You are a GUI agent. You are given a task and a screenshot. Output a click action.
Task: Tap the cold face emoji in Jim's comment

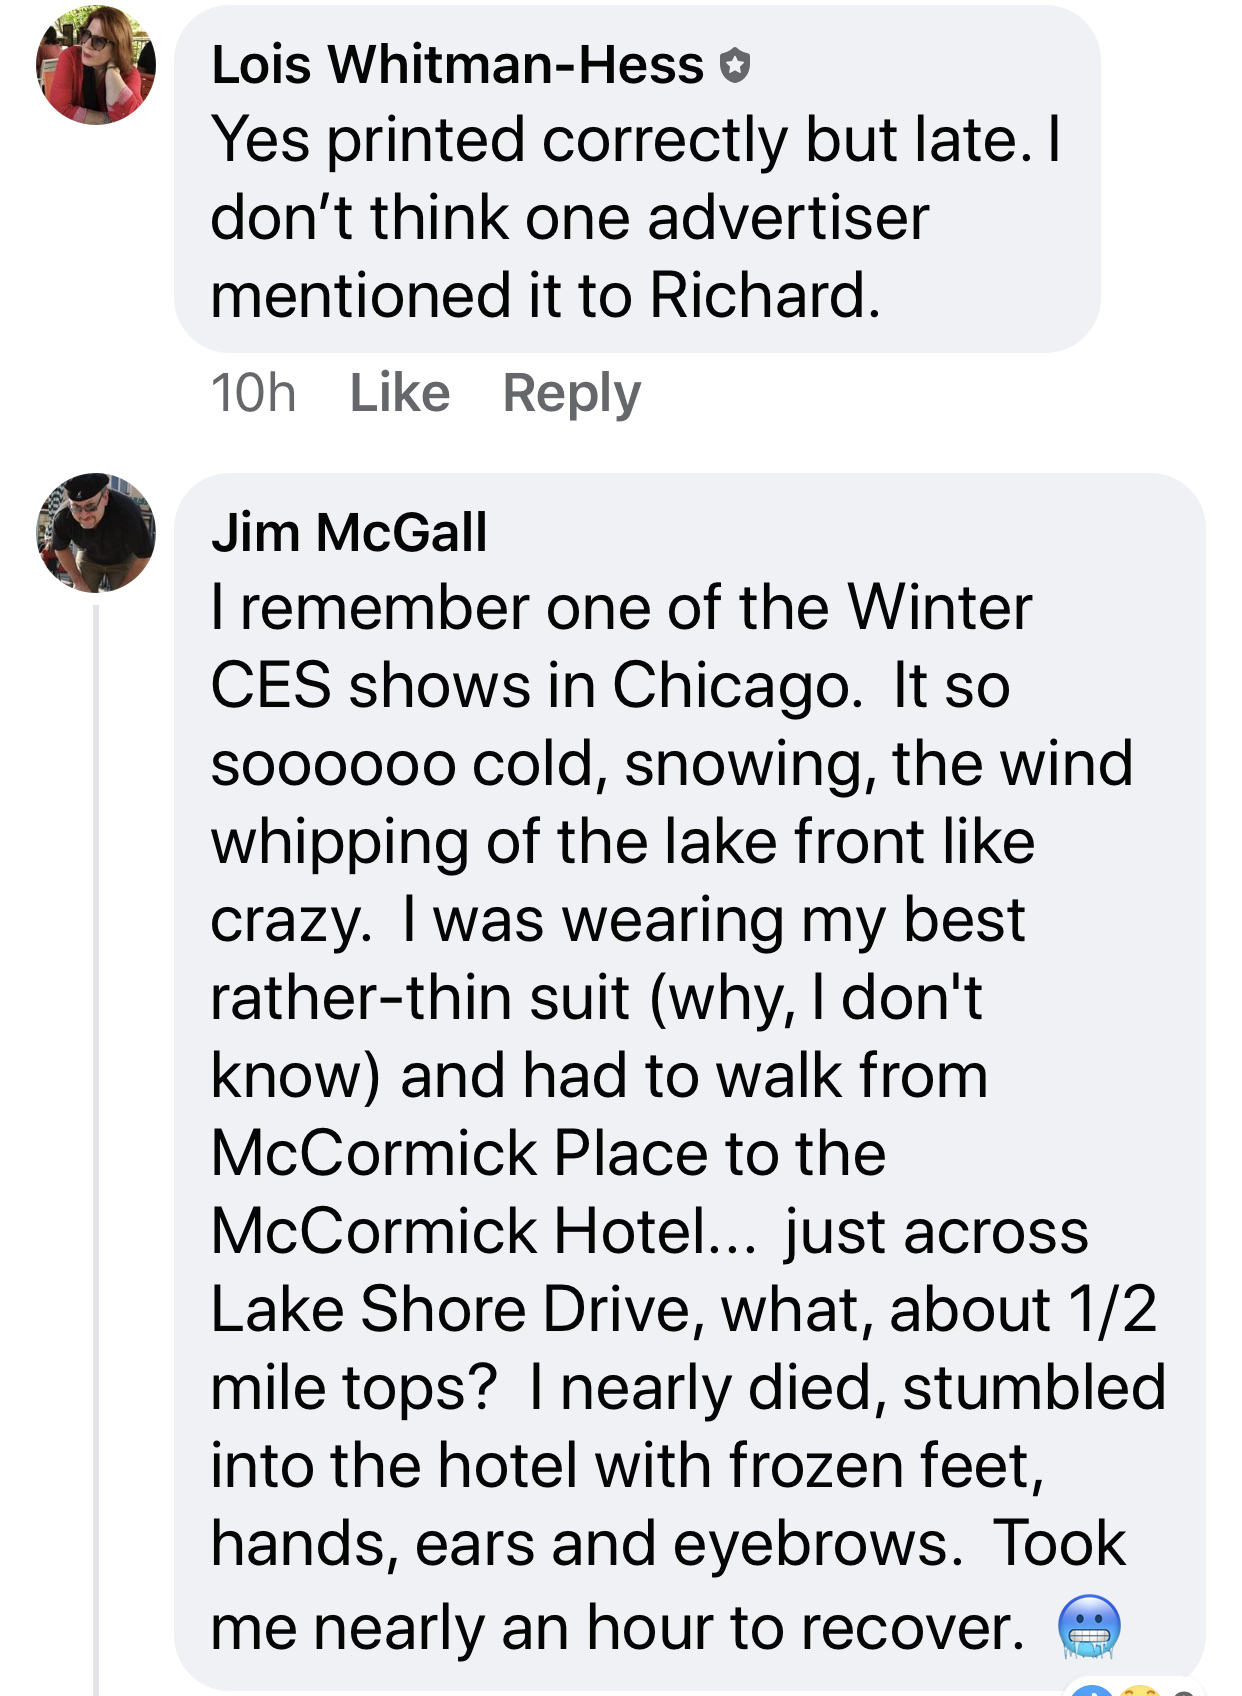click(1089, 1627)
